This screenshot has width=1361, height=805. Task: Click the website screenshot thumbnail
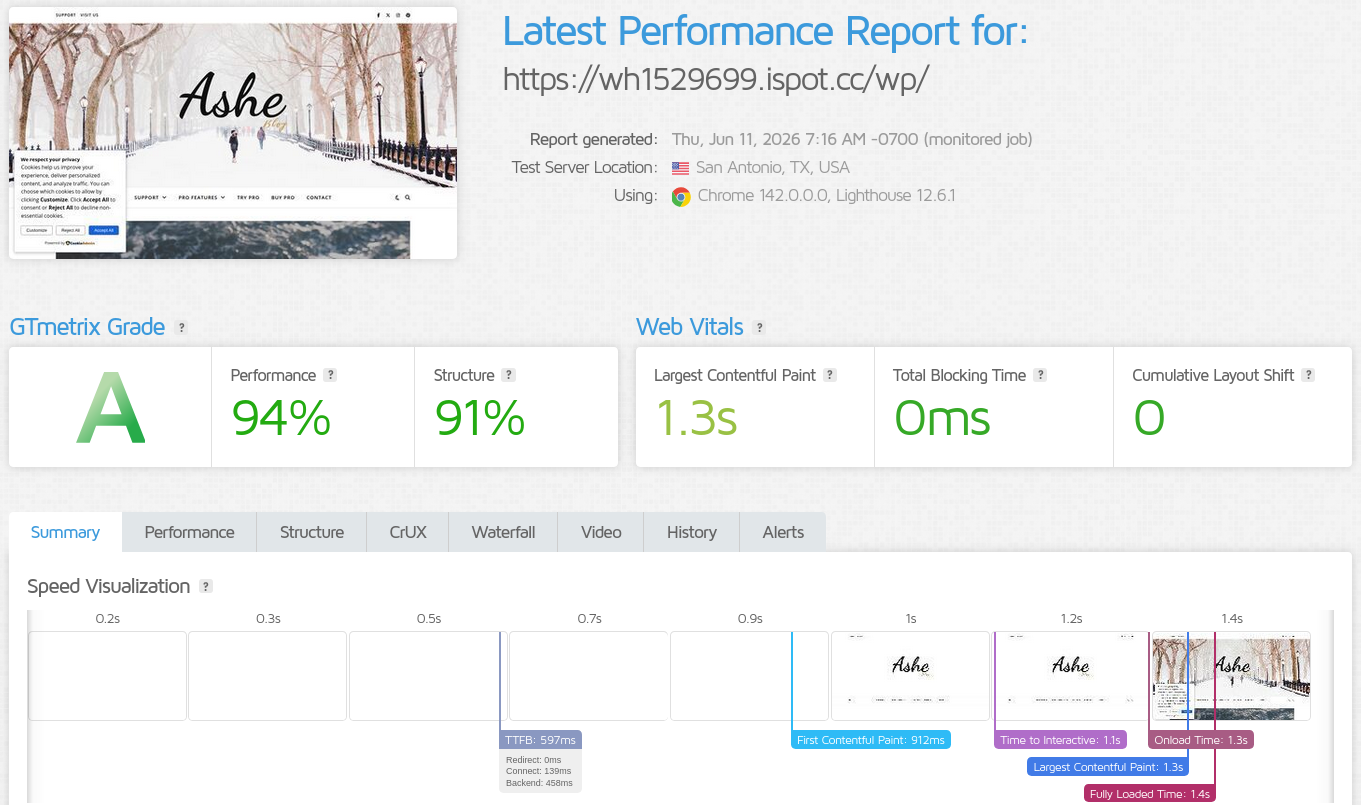click(233, 133)
